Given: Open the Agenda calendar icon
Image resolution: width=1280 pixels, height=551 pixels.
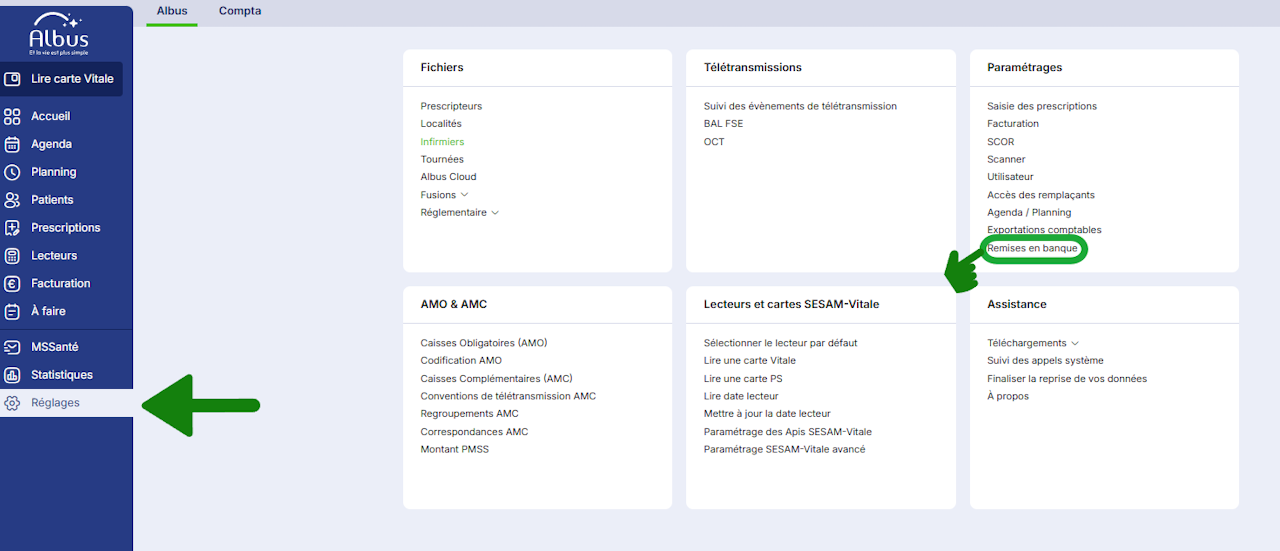Looking at the screenshot, I should click(12, 144).
